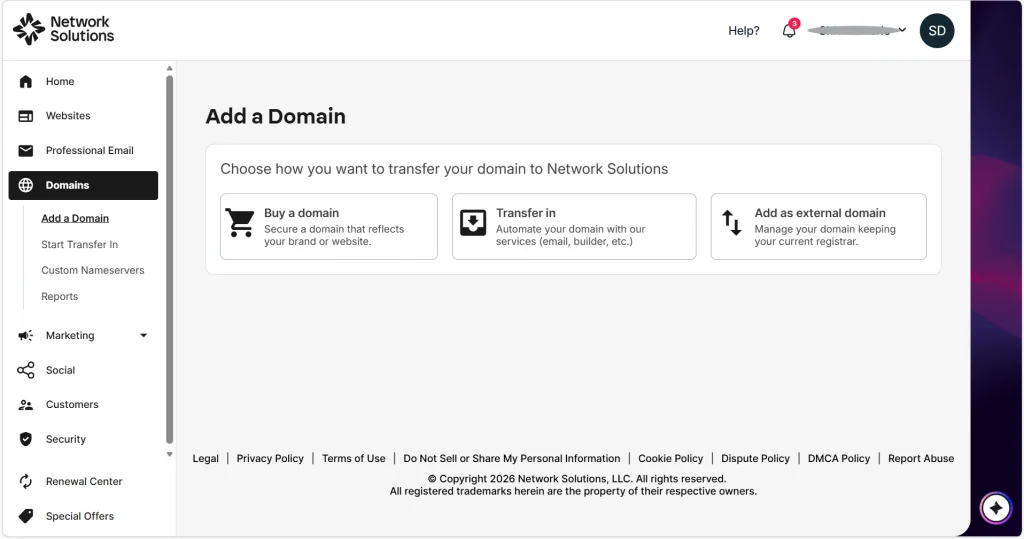The width and height of the screenshot is (1024, 539).
Task: Select Start Transfer In submenu
Action: click(x=80, y=244)
